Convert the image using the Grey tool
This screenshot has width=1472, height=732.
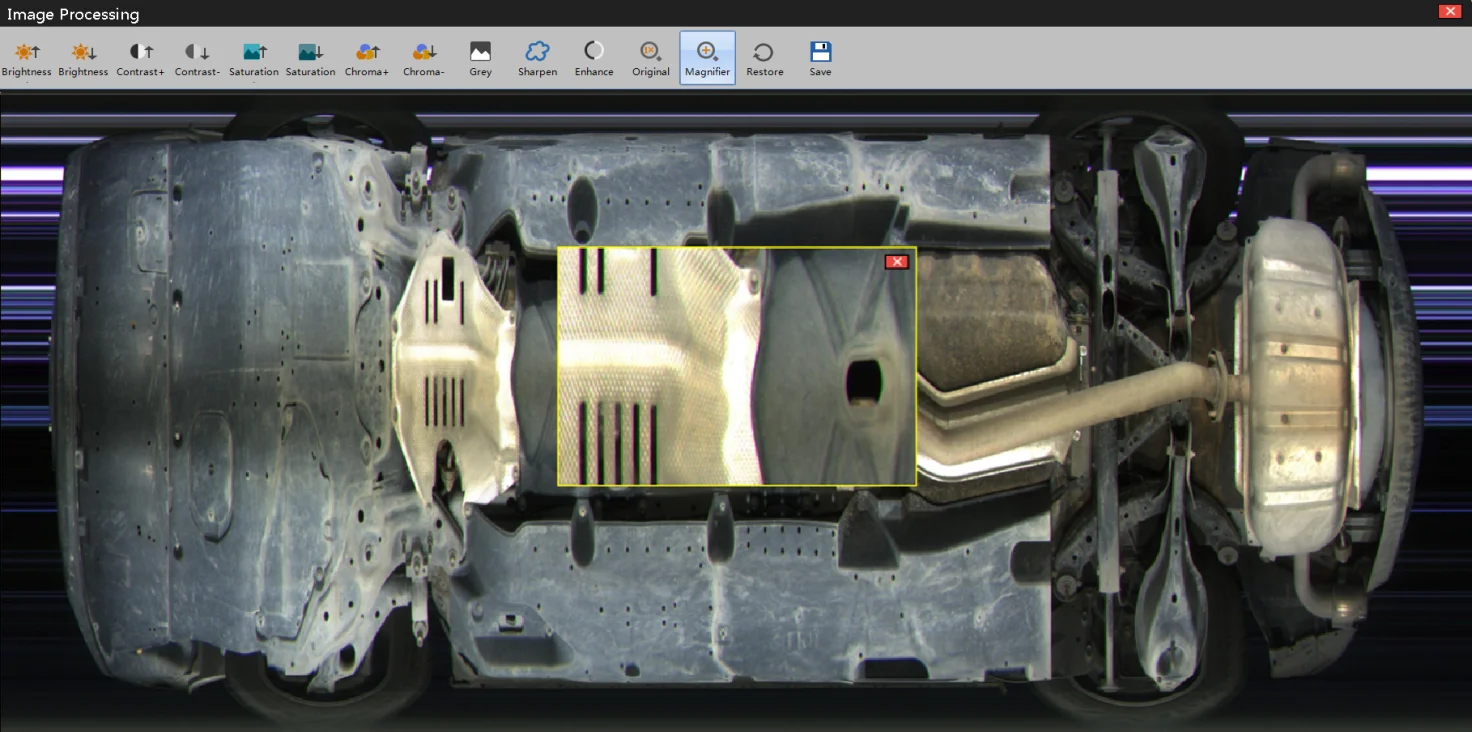click(x=481, y=58)
